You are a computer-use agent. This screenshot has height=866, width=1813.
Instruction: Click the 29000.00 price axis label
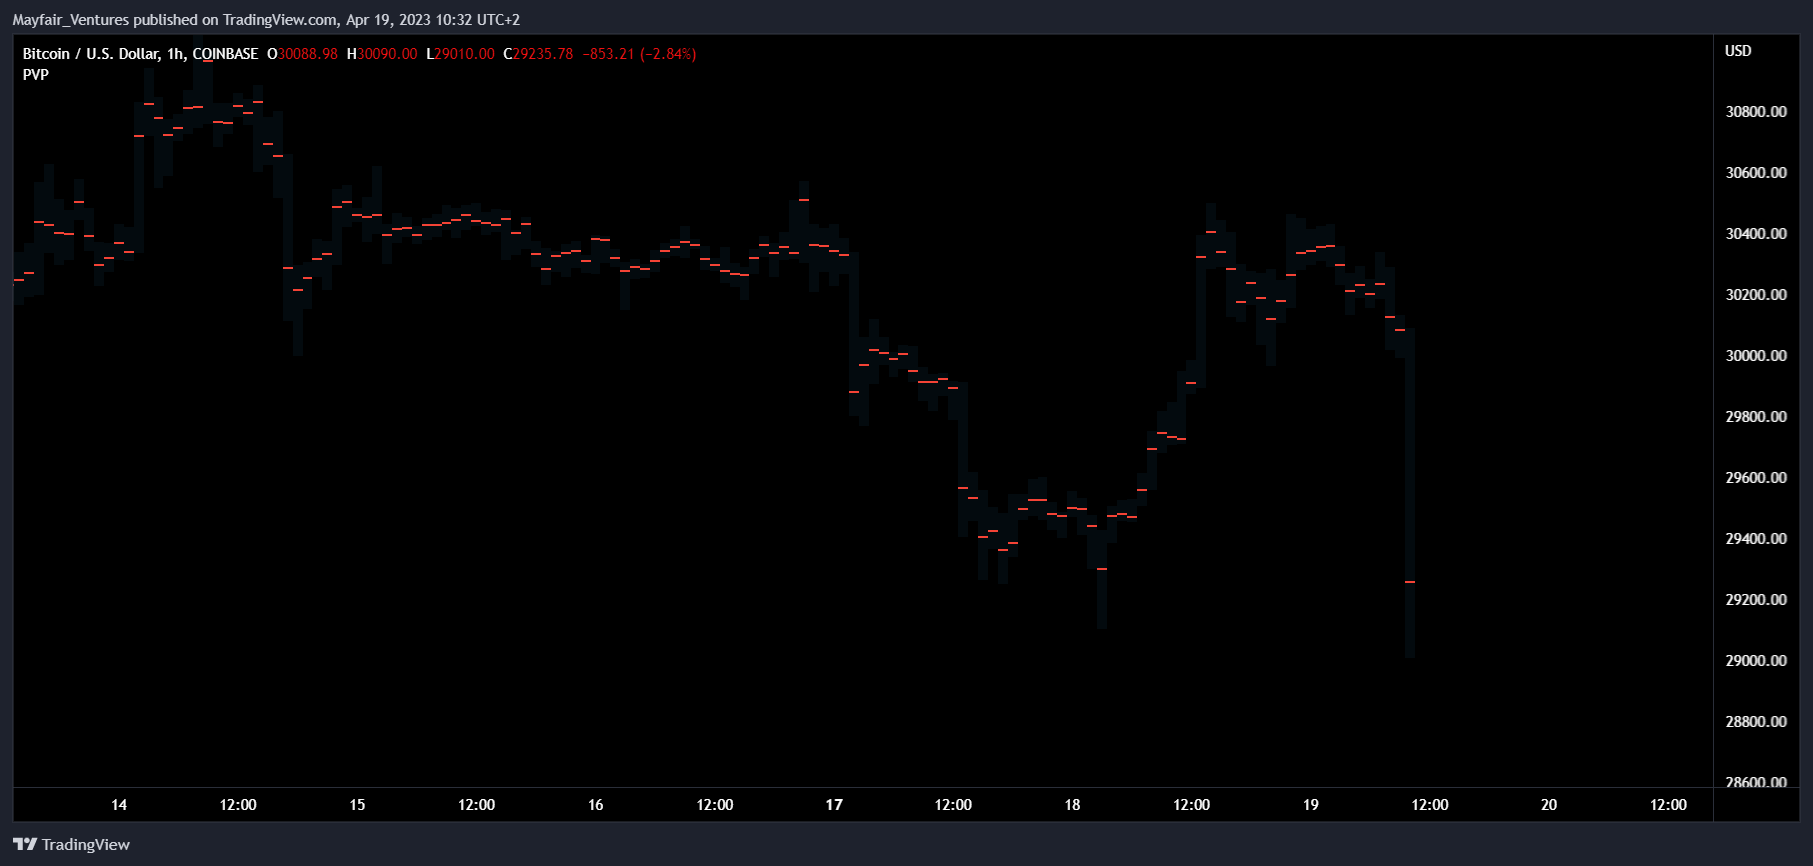point(1756,661)
